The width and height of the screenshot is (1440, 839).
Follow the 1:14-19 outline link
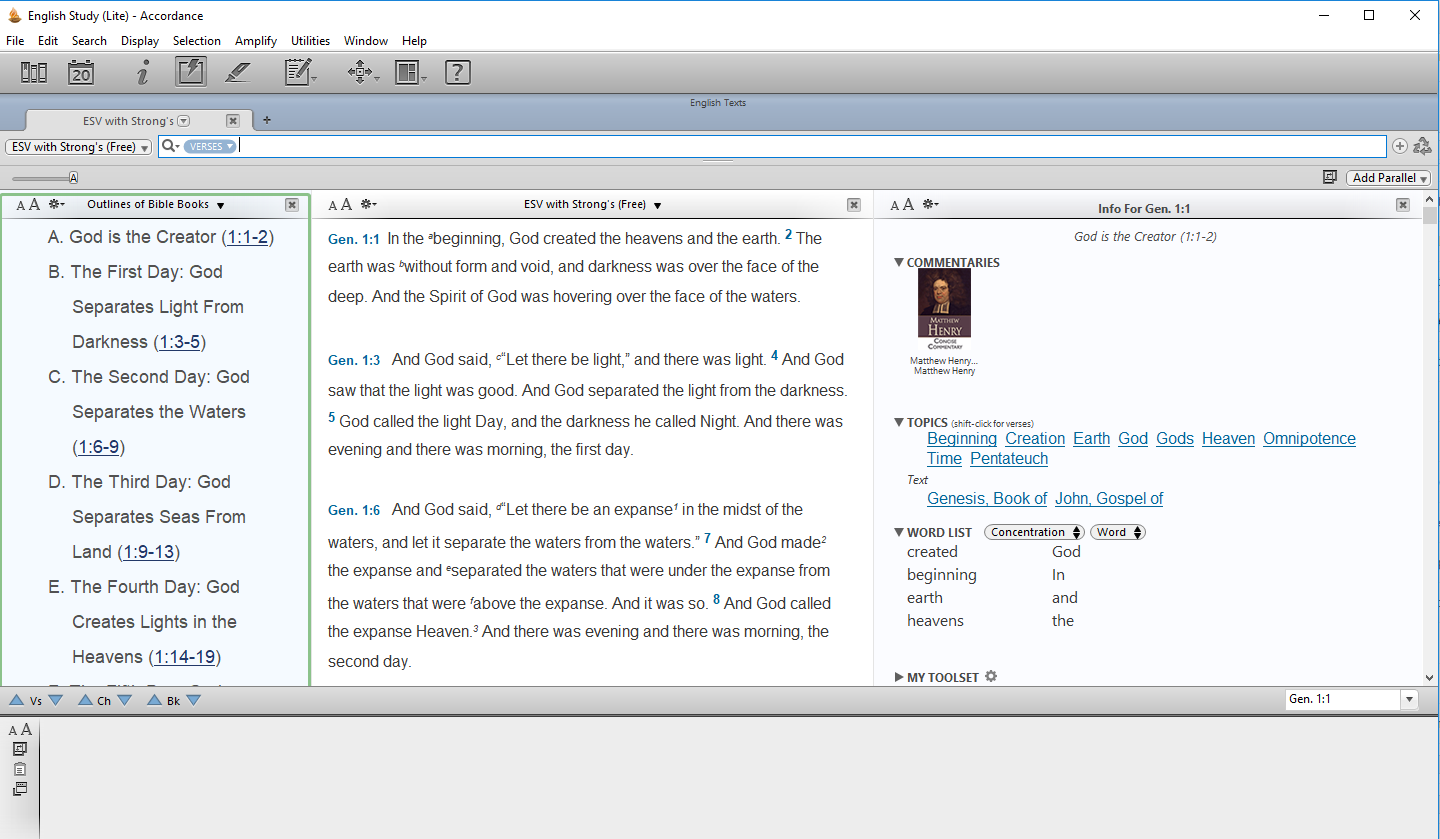click(x=184, y=657)
